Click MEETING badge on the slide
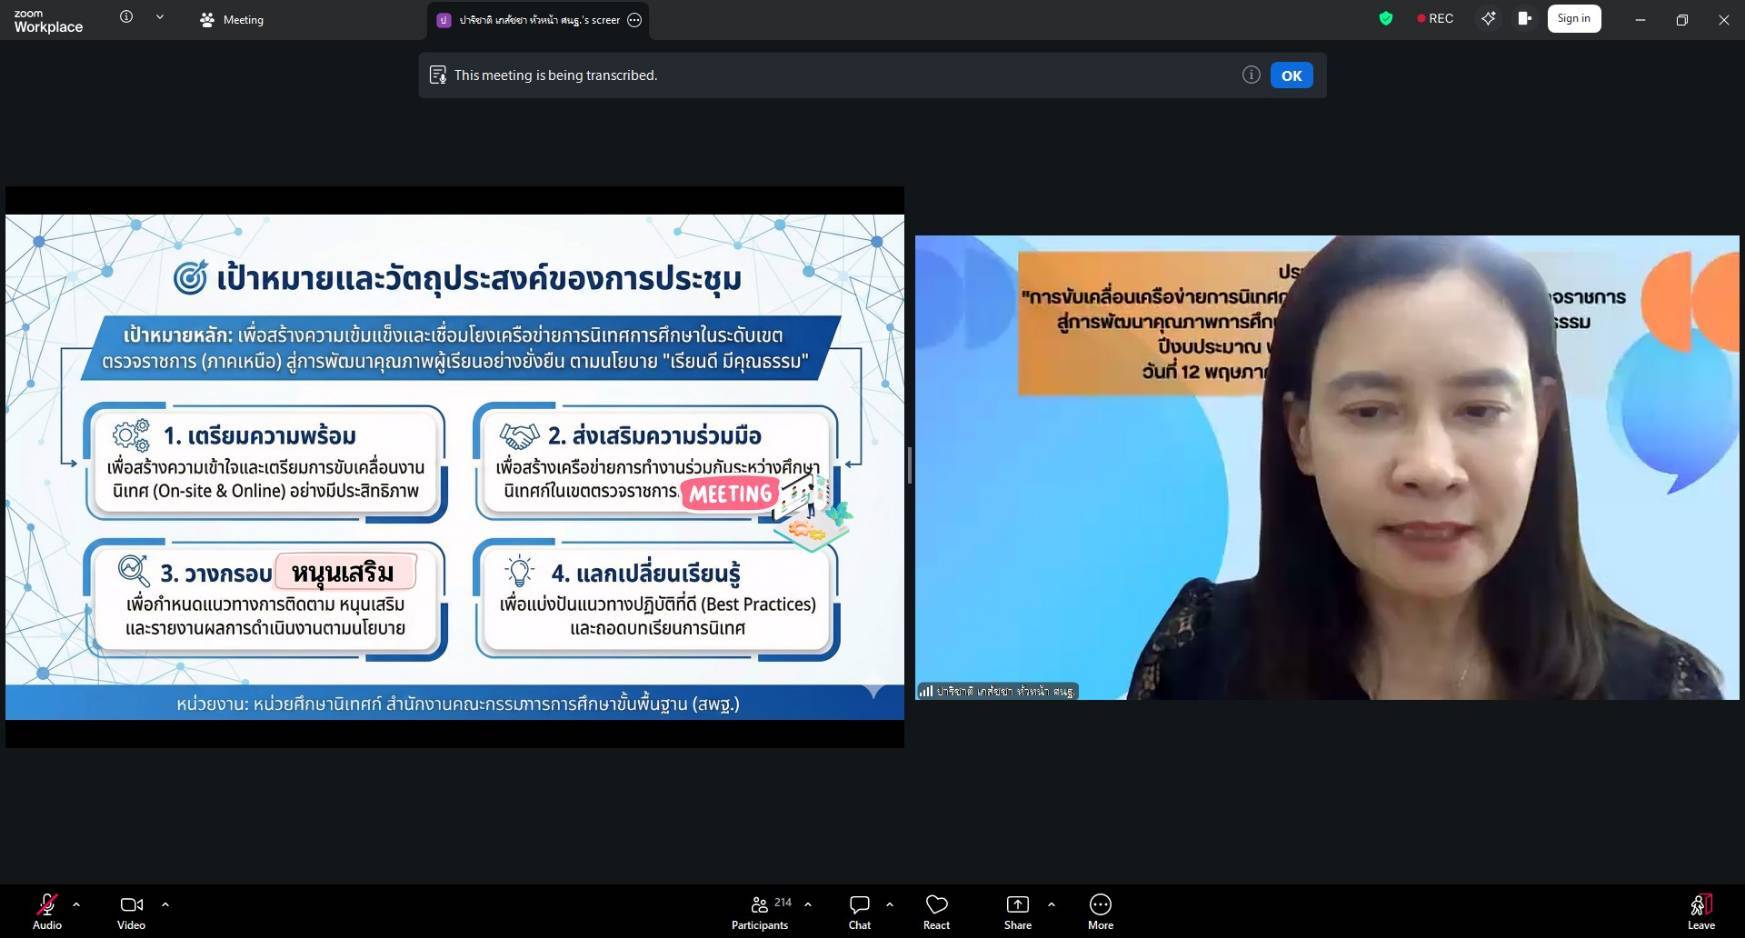This screenshot has width=1745, height=938. coord(730,493)
